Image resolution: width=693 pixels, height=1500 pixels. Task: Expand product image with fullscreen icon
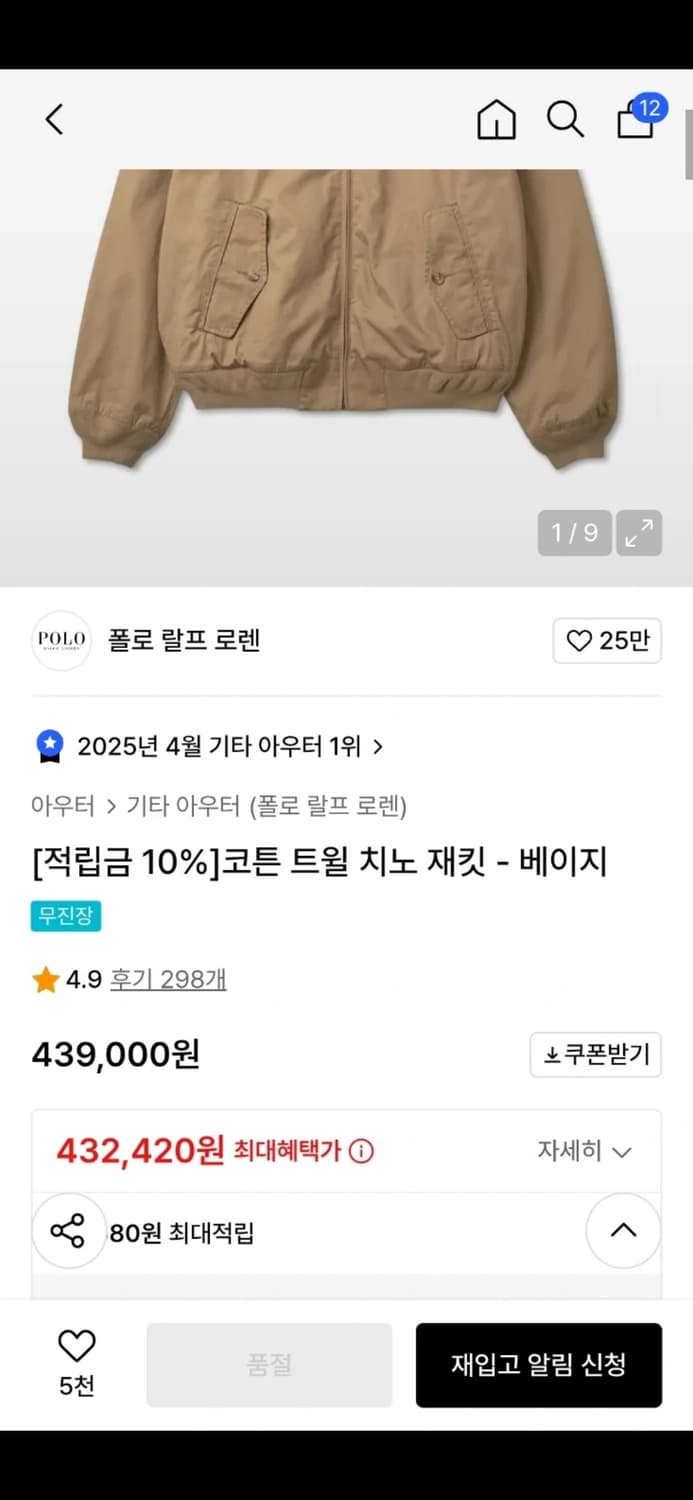tap(639, 533)
